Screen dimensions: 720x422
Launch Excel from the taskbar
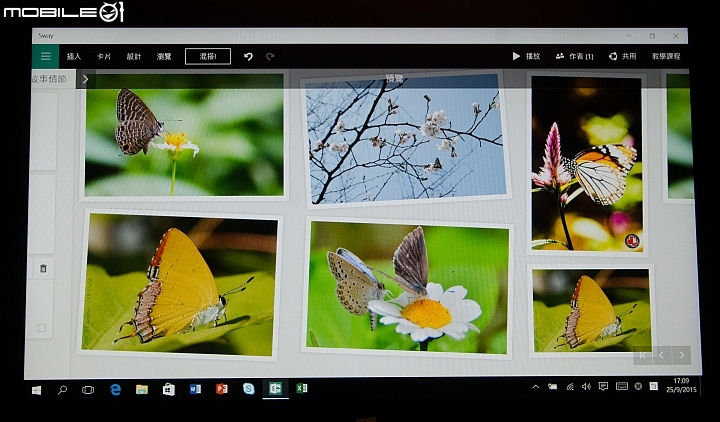pos(302,388)
